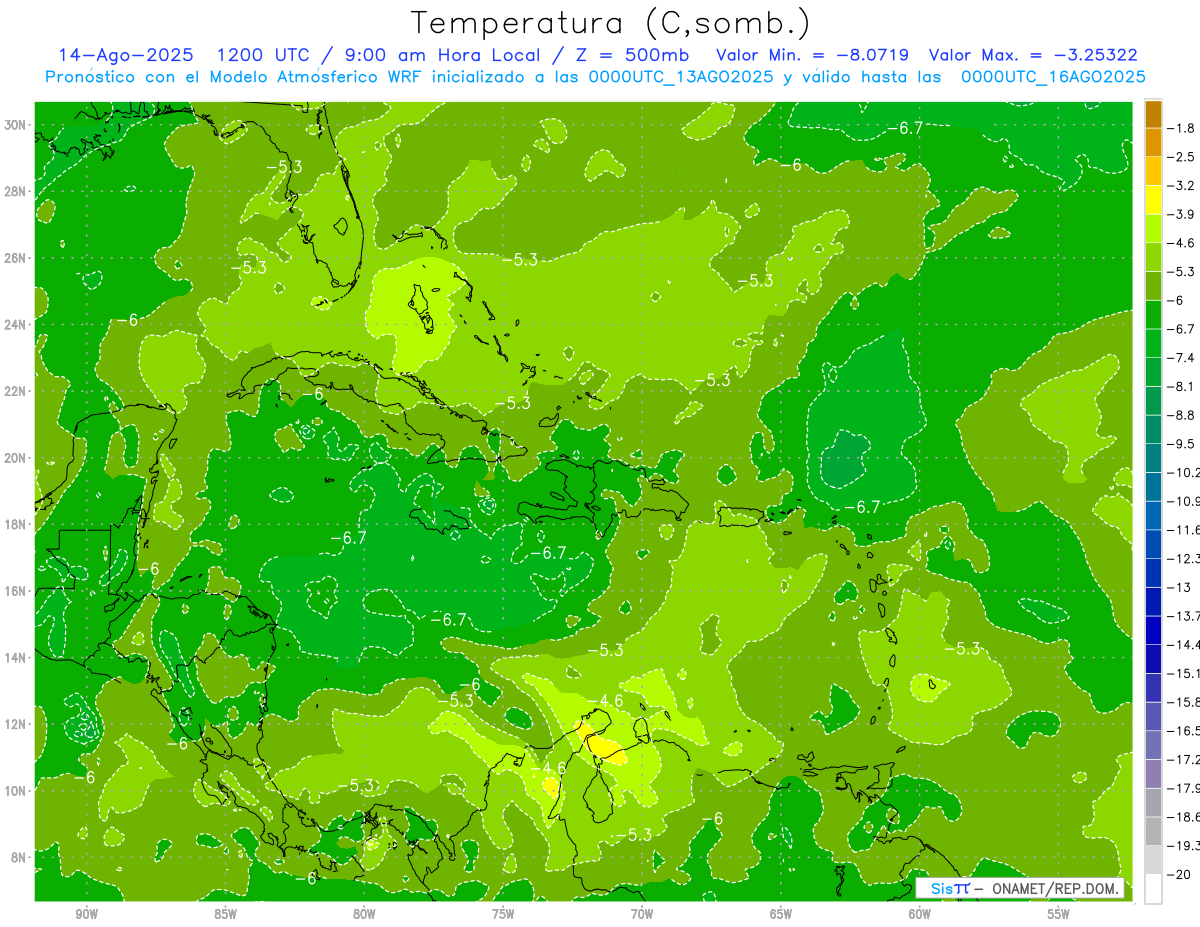This screenshot has width=1200, height=927.
Task: Click colorbar label "-8.1"
Action: (x=1183, y=387)
